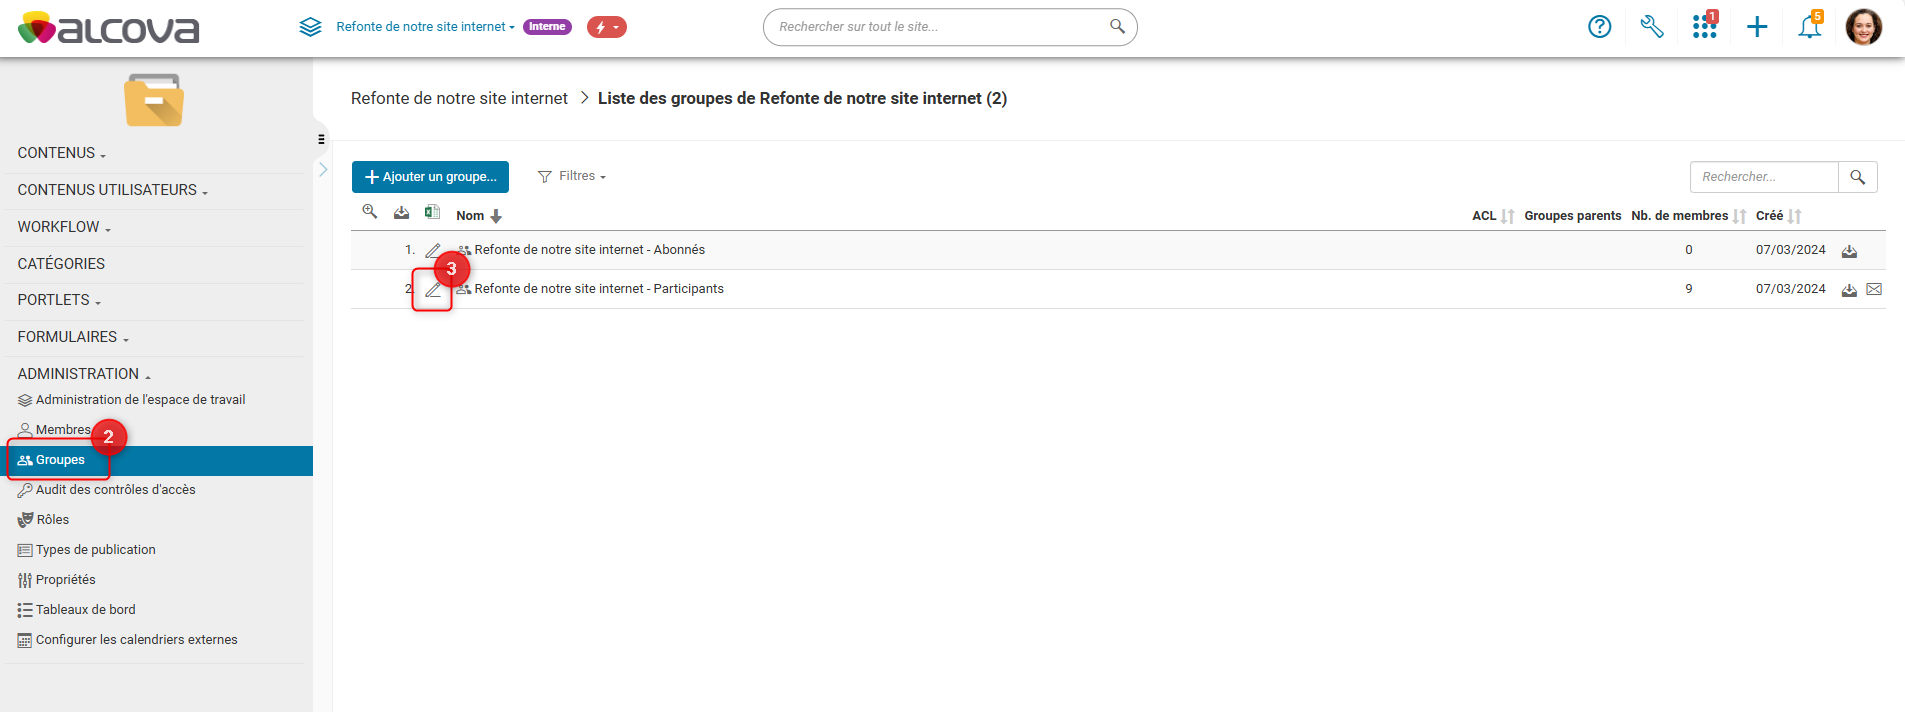
Task: Open the Rôles admin menu item
Action: tap(52, 520)
